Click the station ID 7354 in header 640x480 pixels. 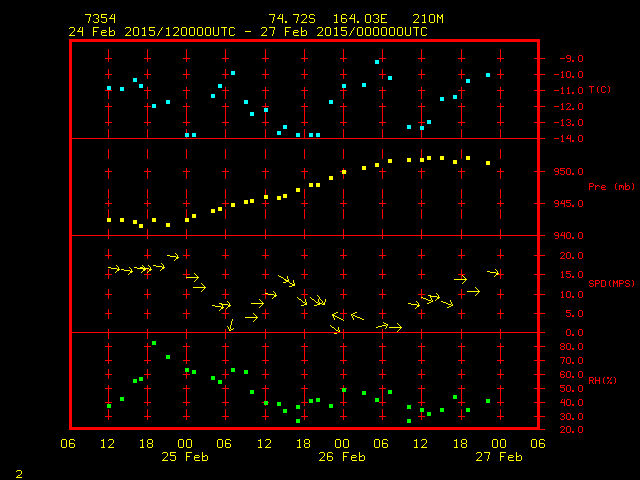[99, 19]
